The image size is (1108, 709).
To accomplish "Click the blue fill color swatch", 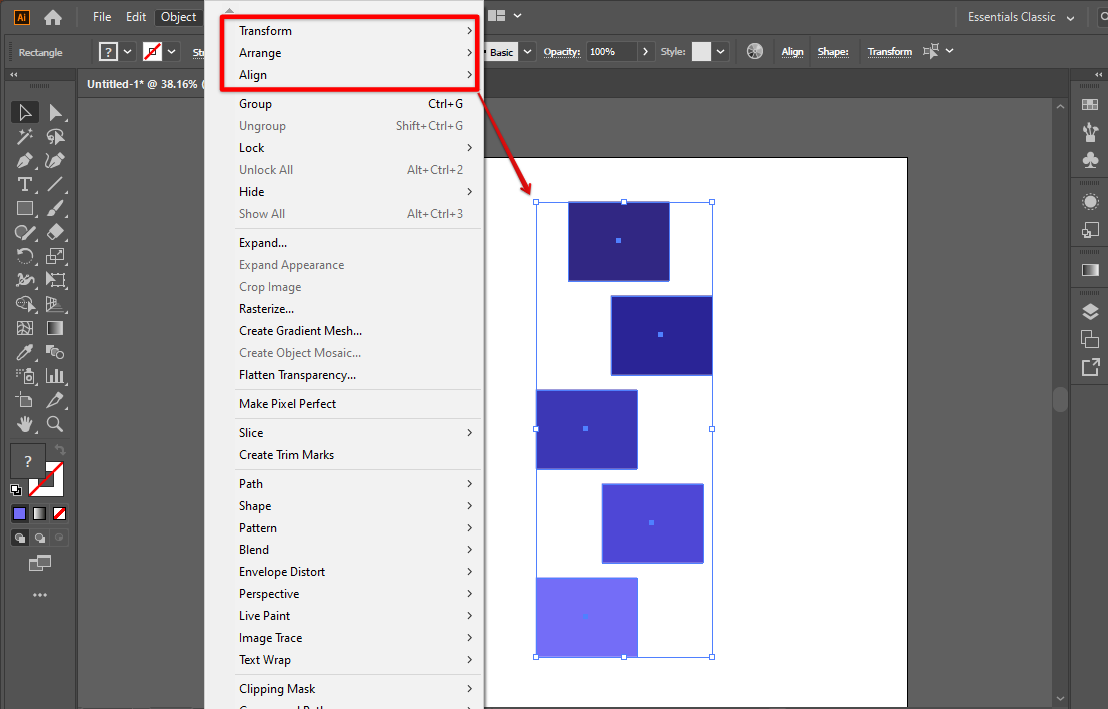I will click(x=21, y=512).
